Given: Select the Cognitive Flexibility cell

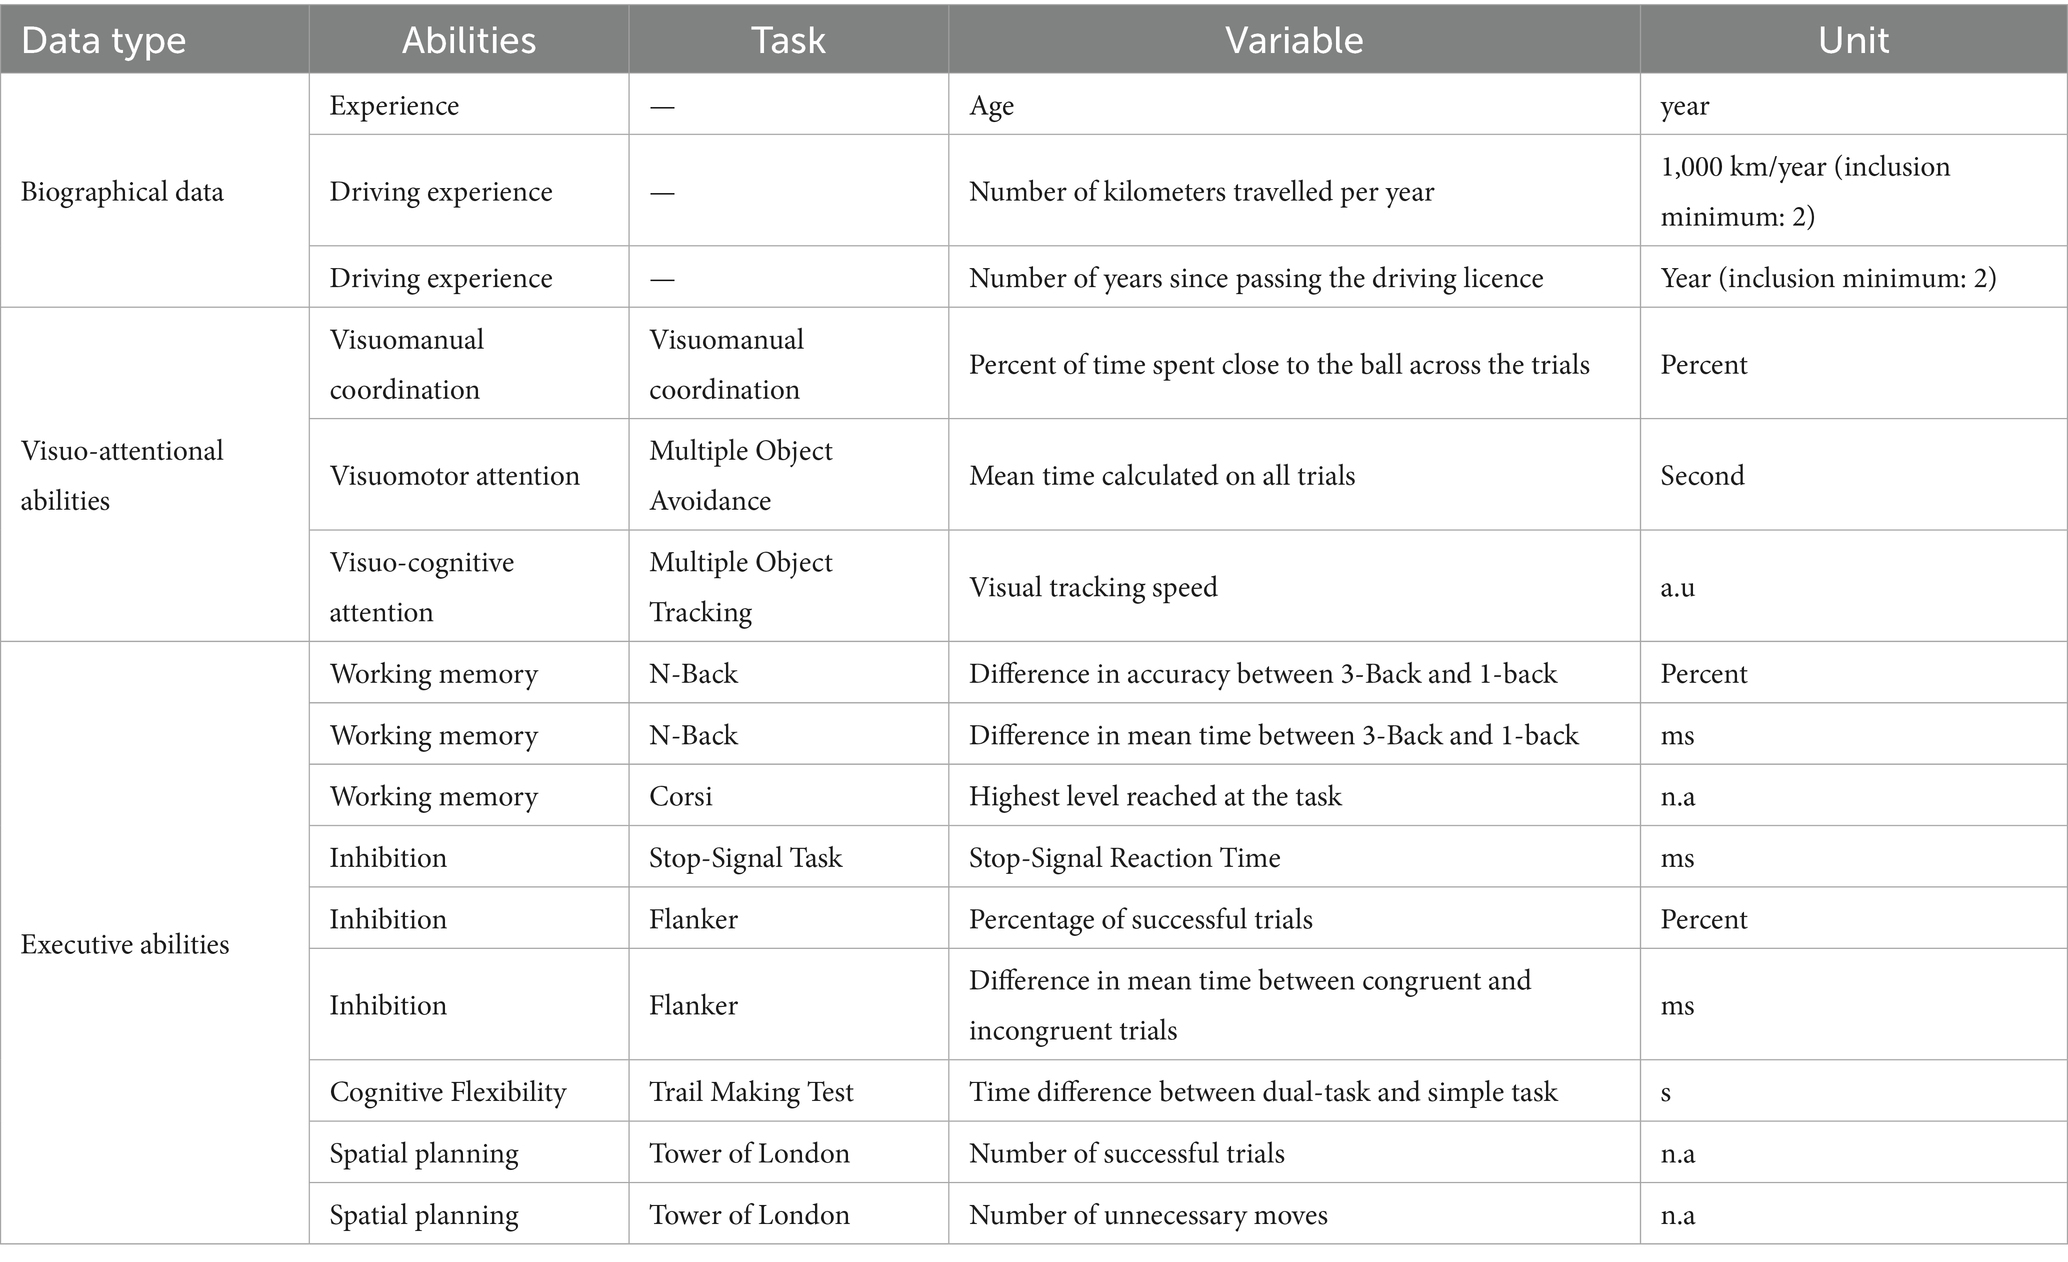Looking at the screenshot, I should pos(448,1092).
